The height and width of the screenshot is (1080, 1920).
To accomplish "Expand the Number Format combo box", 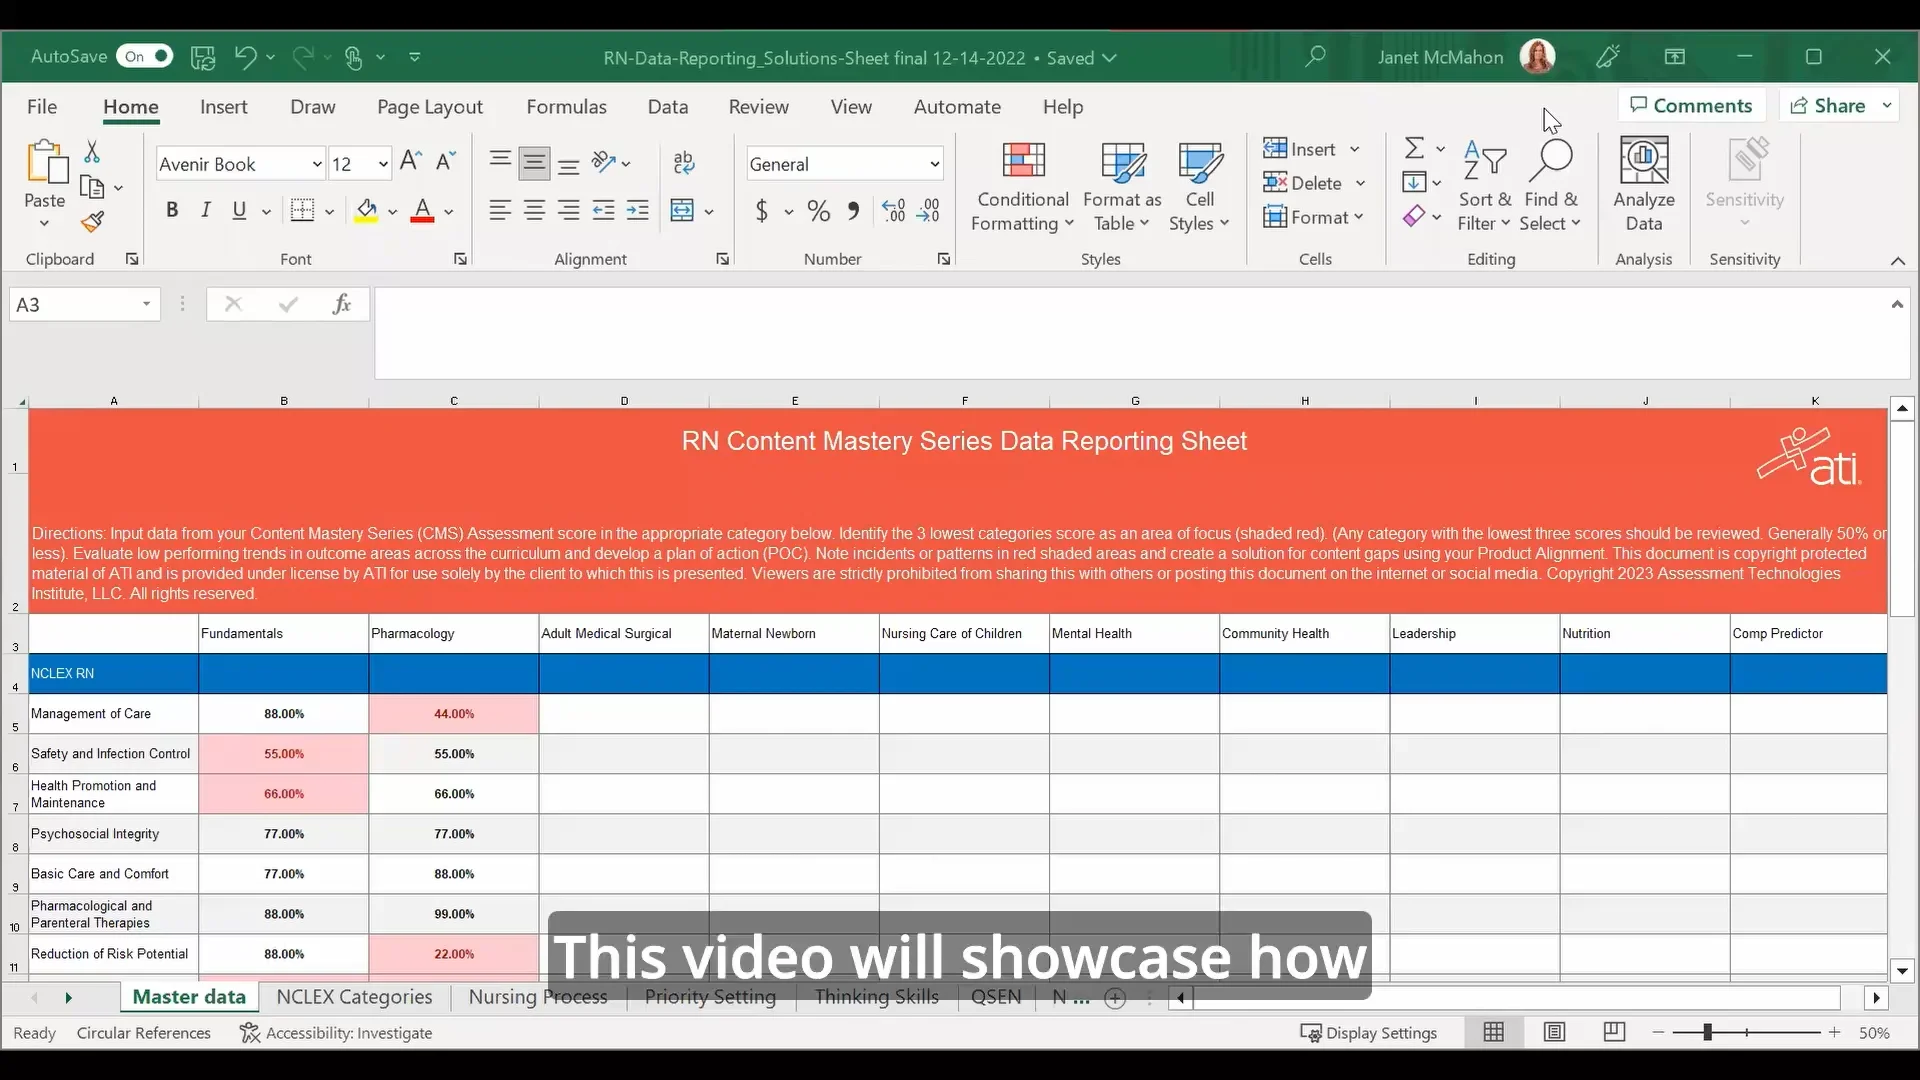I will 935,163.
